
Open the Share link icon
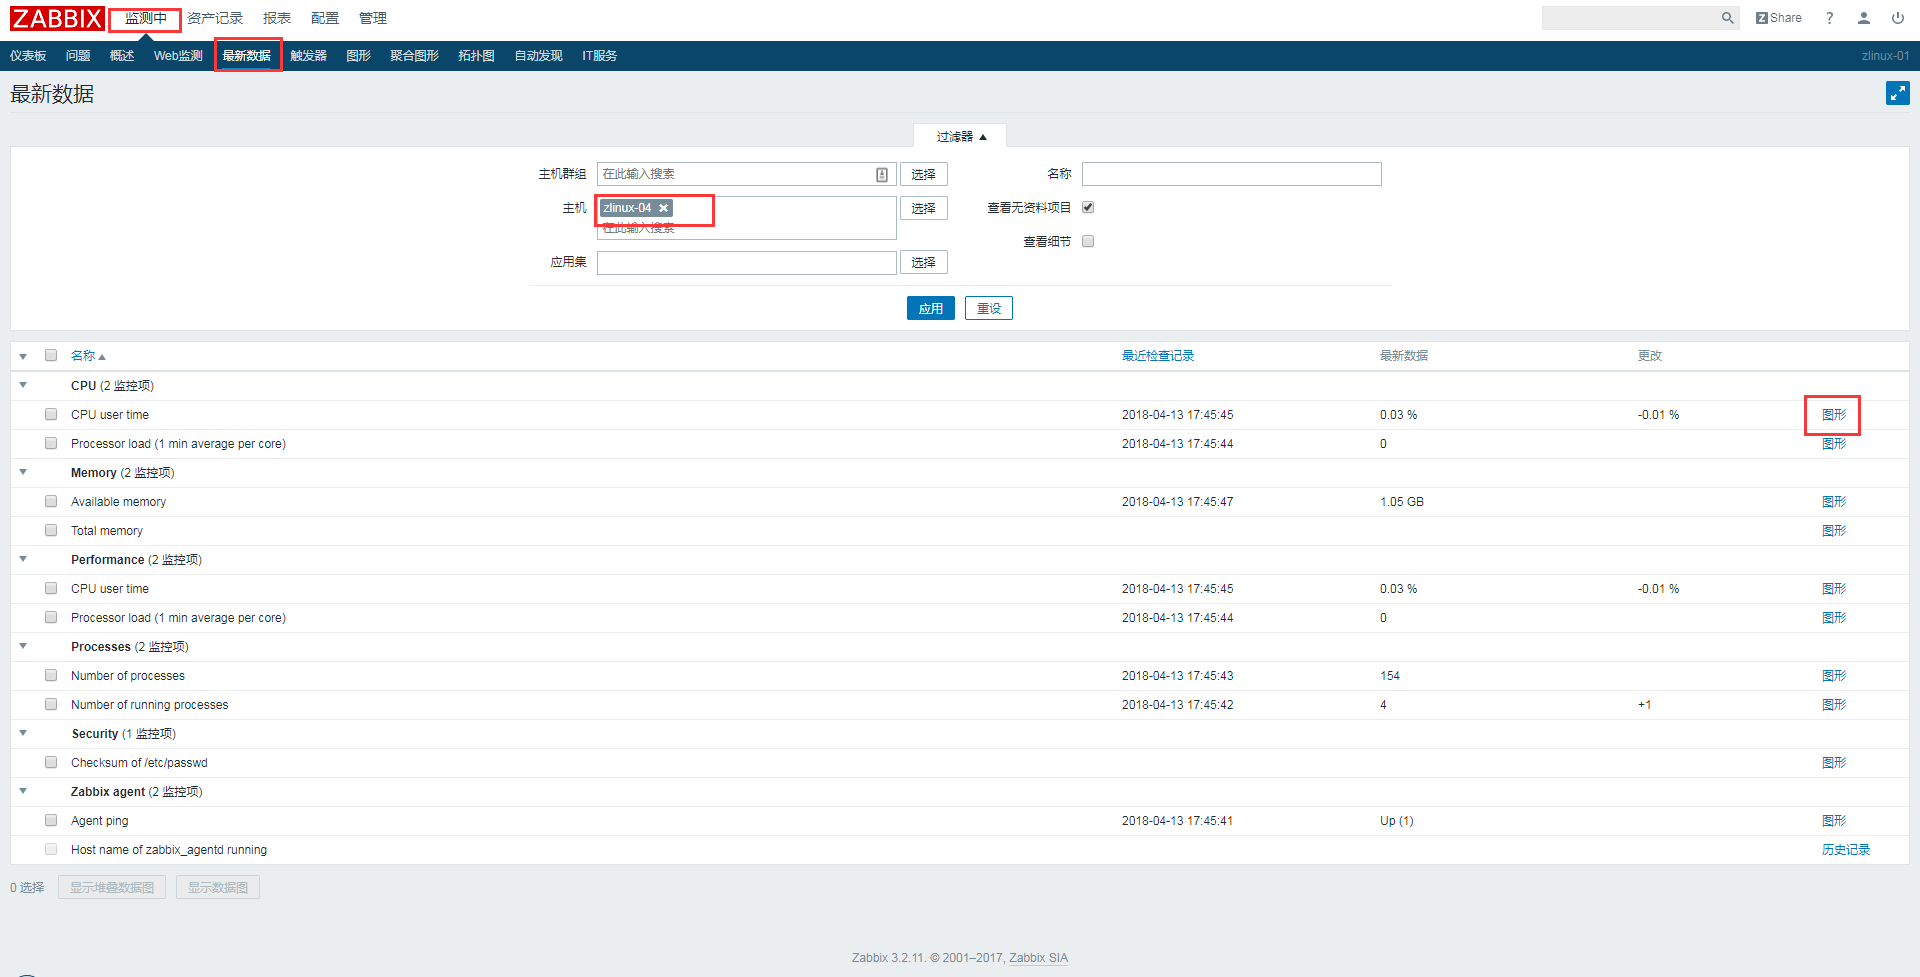pos(1779,18)
